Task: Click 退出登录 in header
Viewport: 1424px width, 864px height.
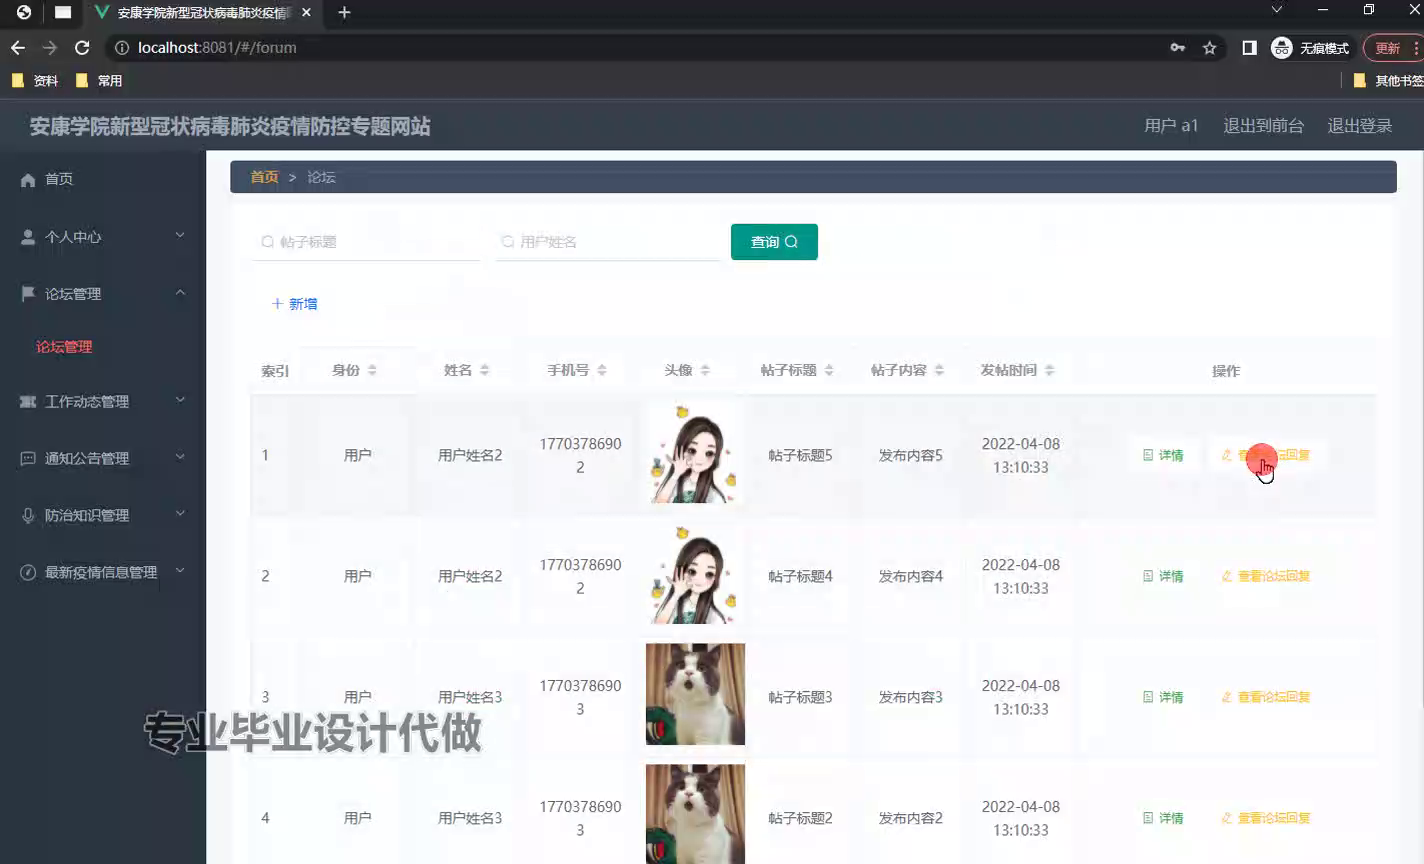Action: tap(1359, 125)
